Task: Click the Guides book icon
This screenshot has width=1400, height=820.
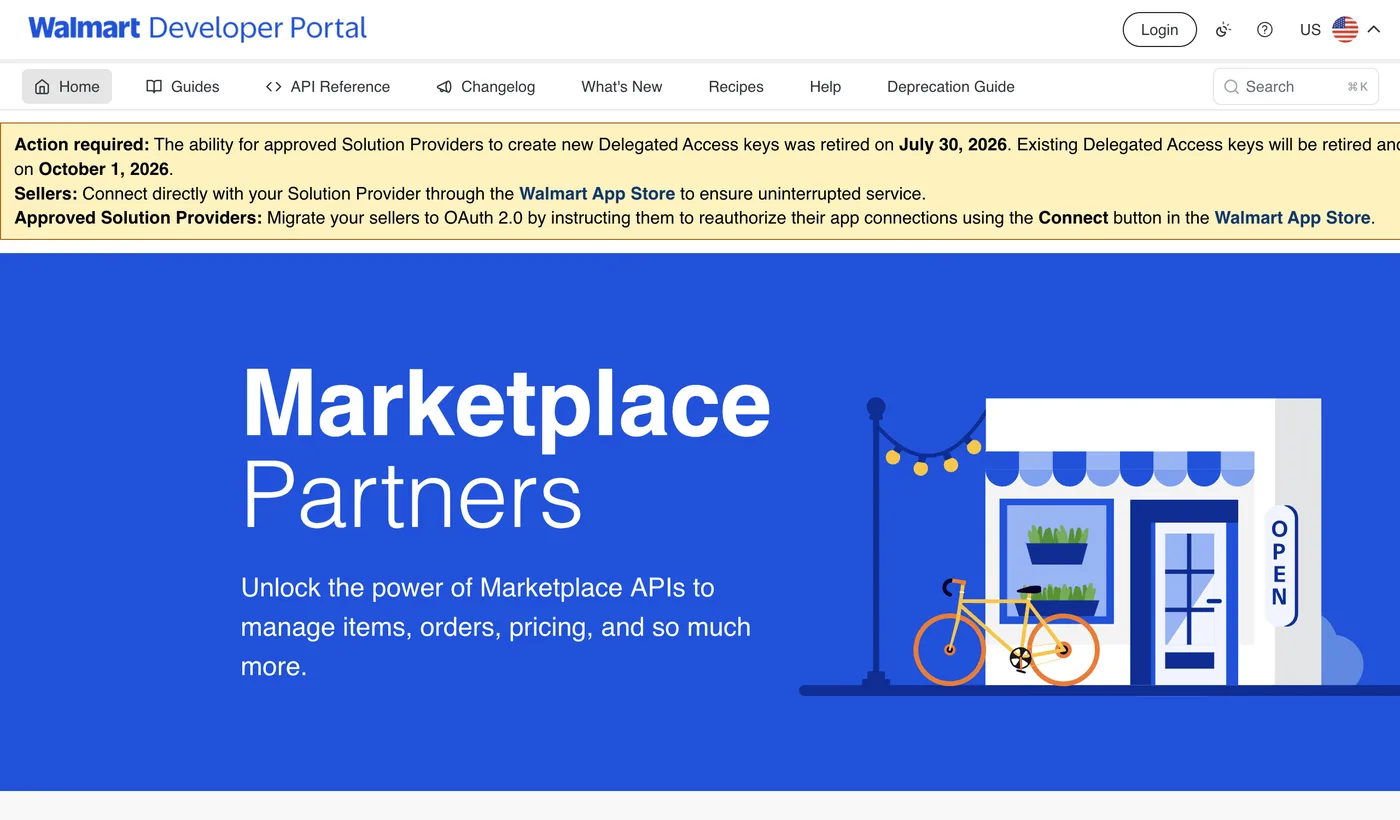Action: coord(154,87)
